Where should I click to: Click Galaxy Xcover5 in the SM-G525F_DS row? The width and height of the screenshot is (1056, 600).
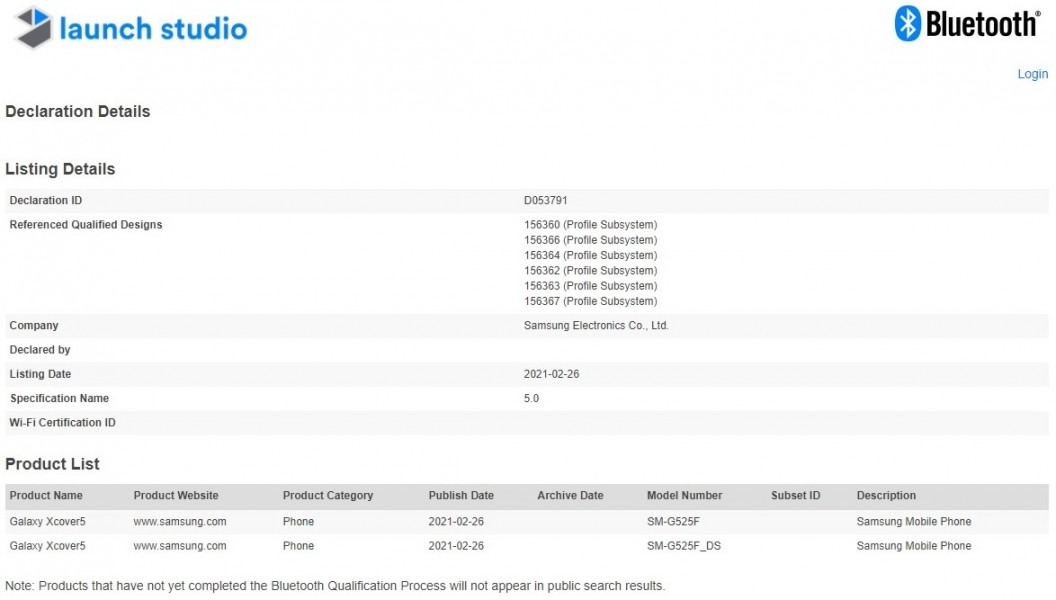point(47,546)
